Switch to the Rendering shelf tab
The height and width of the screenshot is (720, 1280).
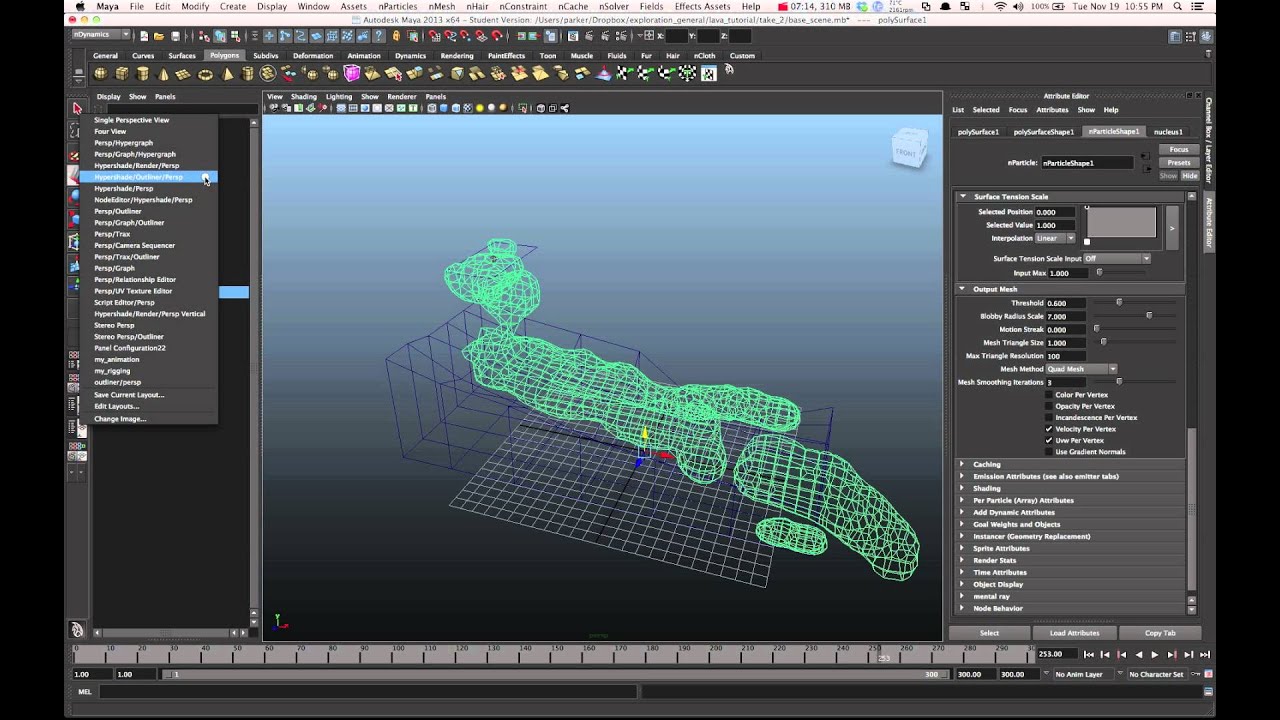click(x=457, y=56)
